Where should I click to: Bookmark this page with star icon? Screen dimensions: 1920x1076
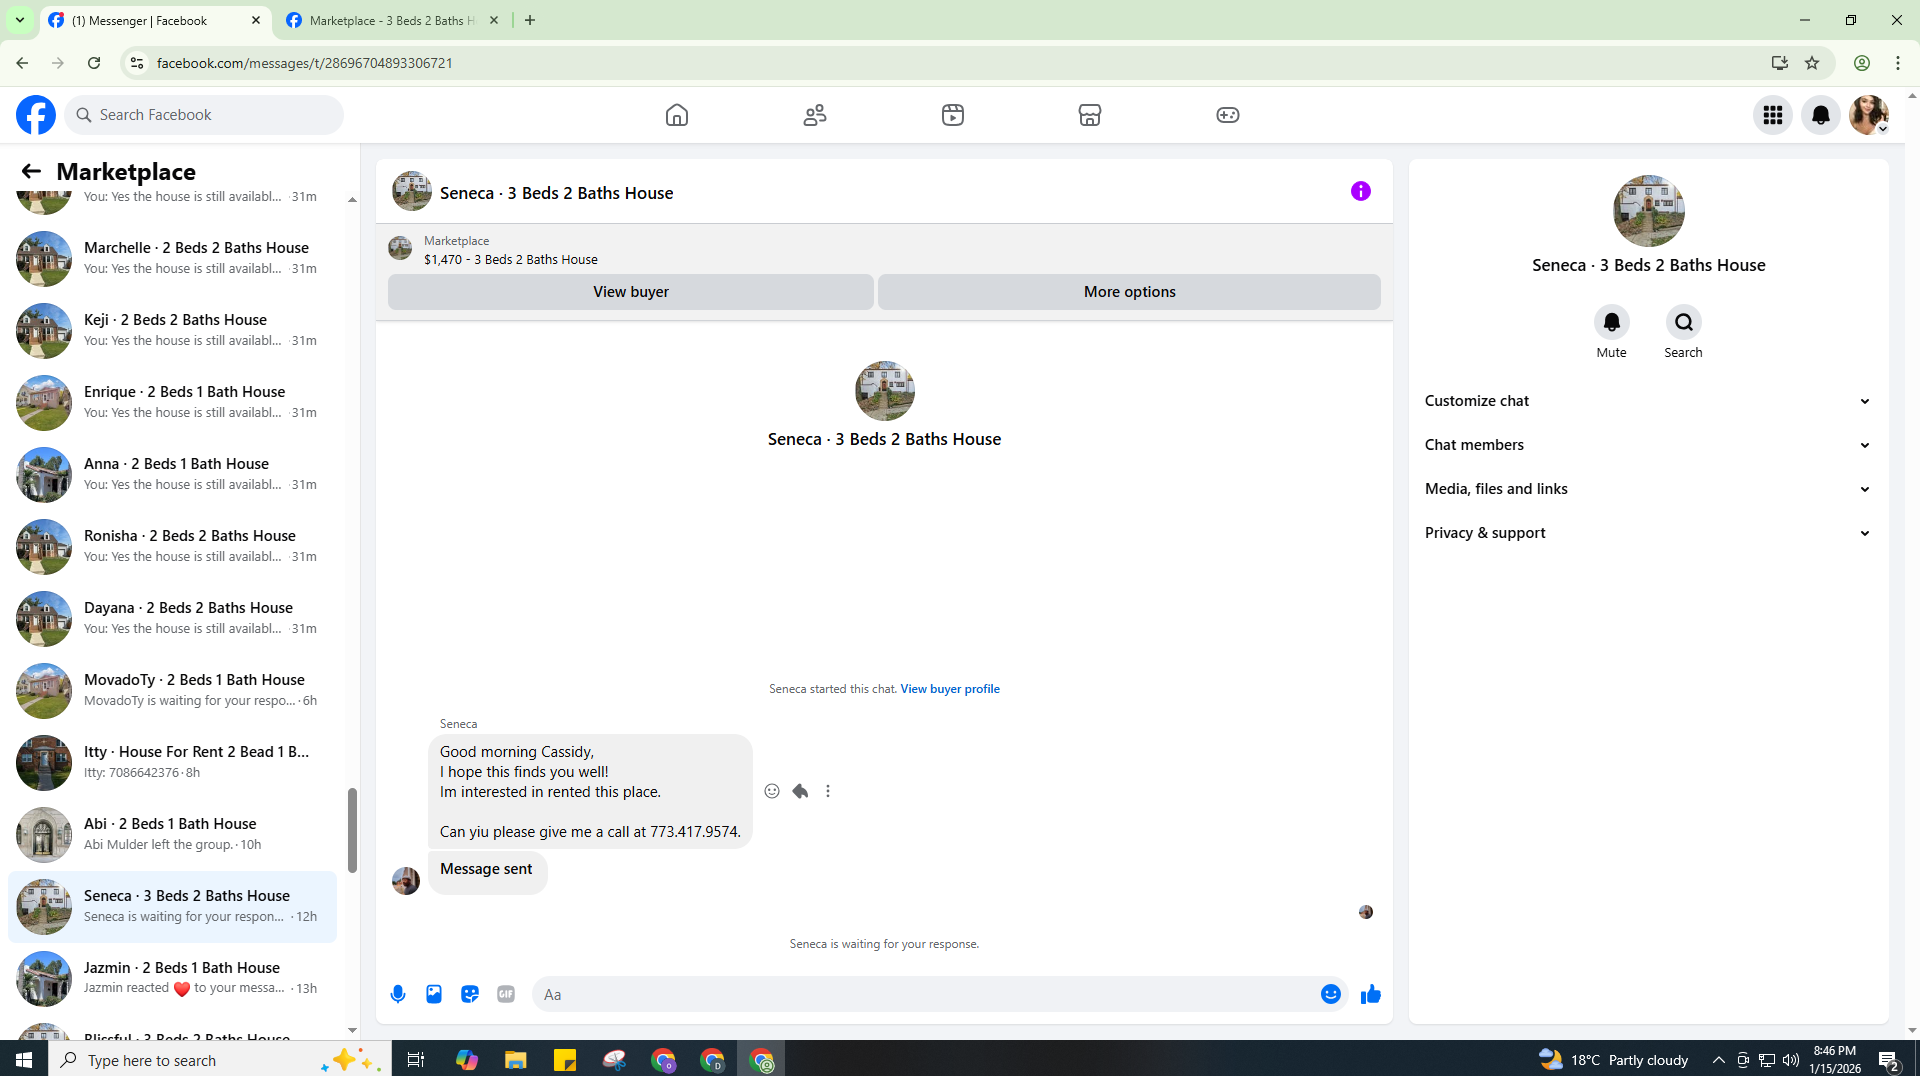click(1812, 63)
